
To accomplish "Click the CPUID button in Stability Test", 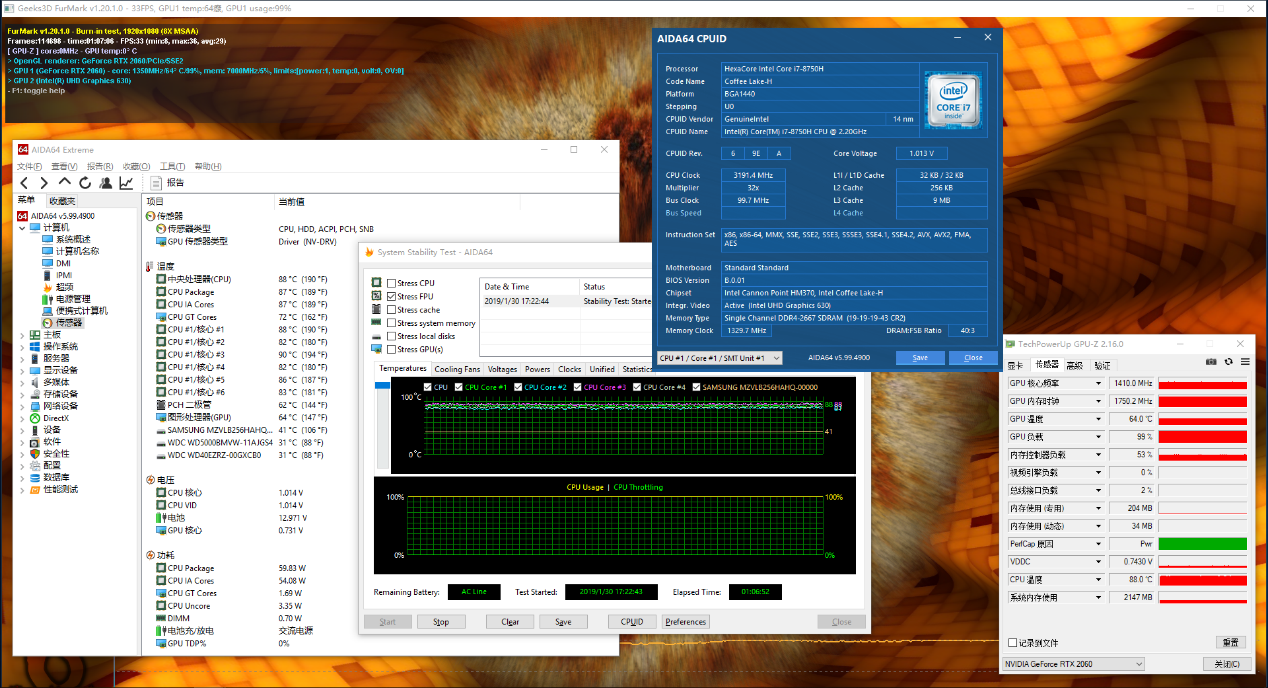I will (631, 622).
